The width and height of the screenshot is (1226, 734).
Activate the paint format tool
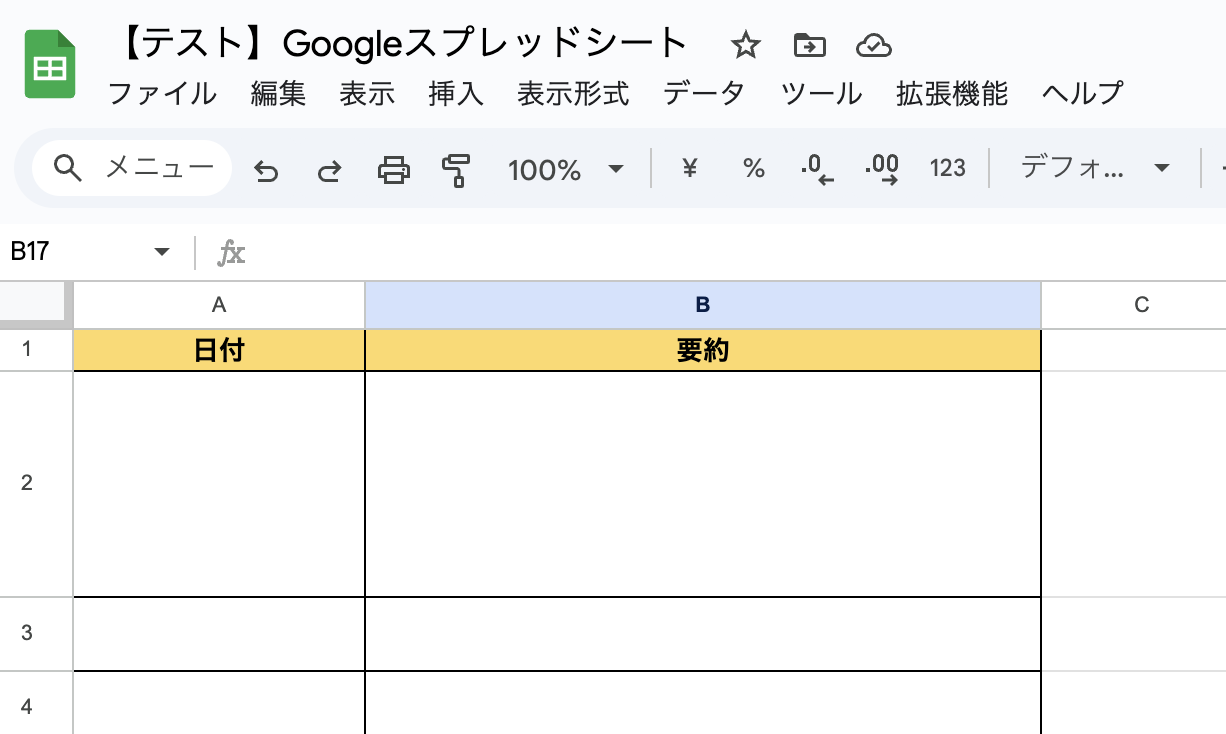point(456,170)
